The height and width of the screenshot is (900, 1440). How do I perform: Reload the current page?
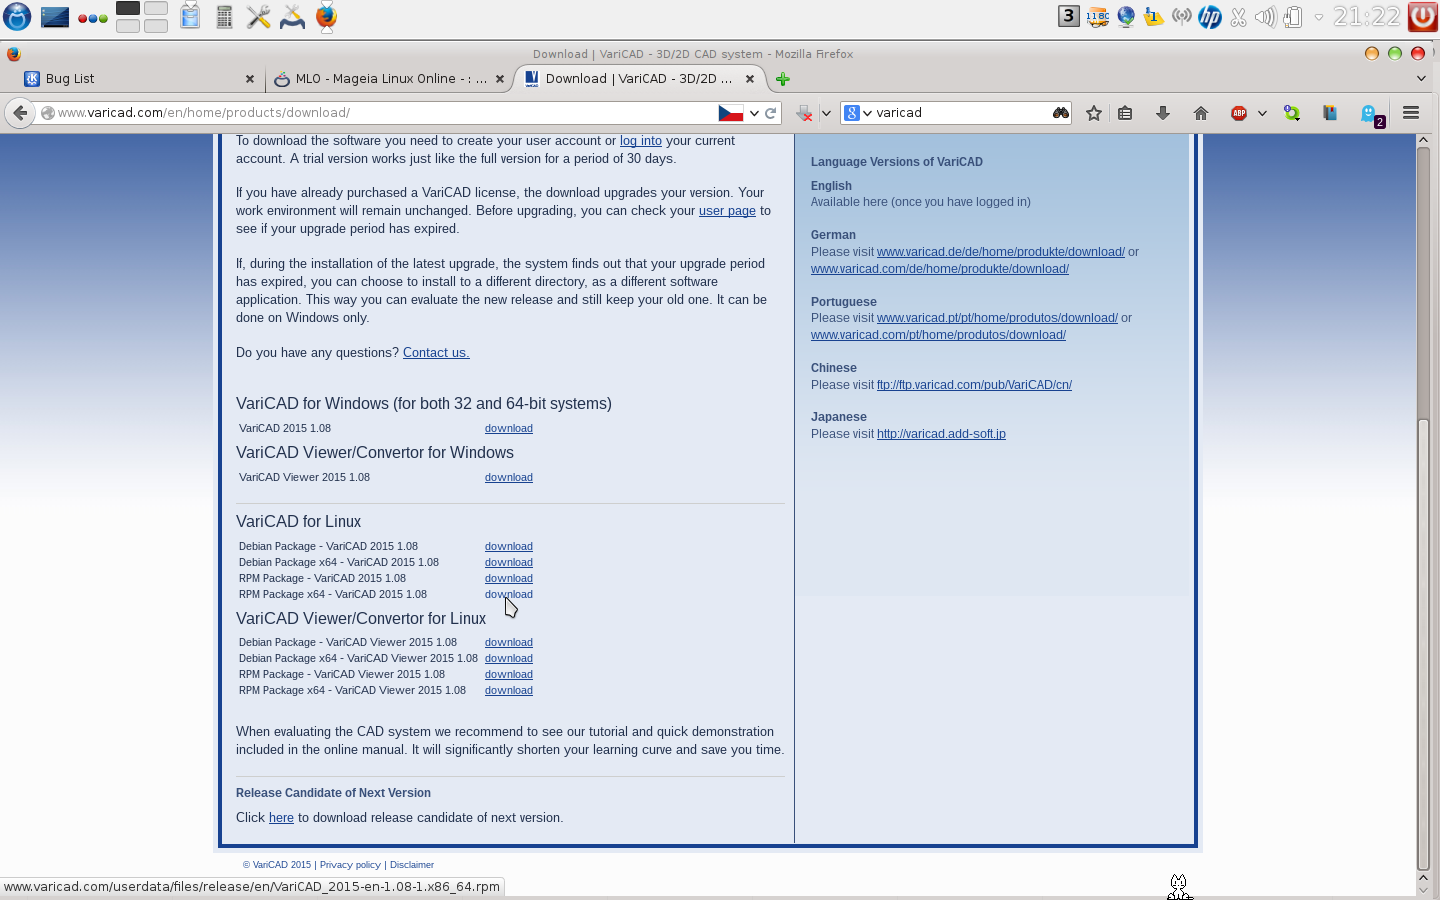[771, 113]
